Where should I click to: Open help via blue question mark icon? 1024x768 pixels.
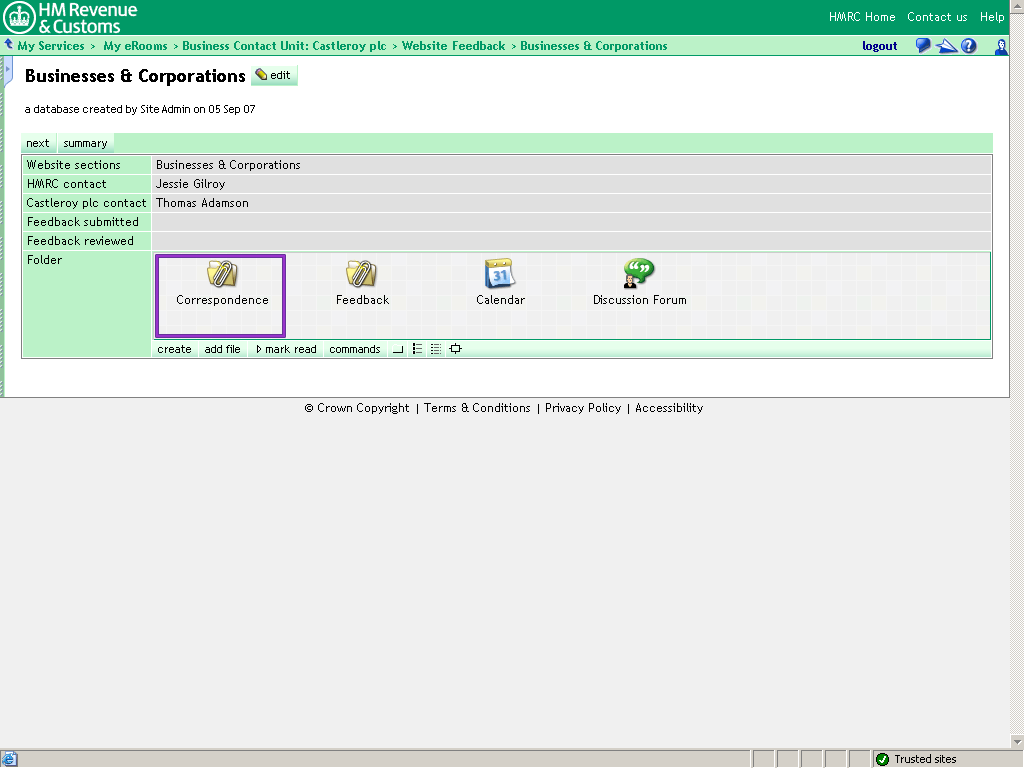tap(968, 46)
